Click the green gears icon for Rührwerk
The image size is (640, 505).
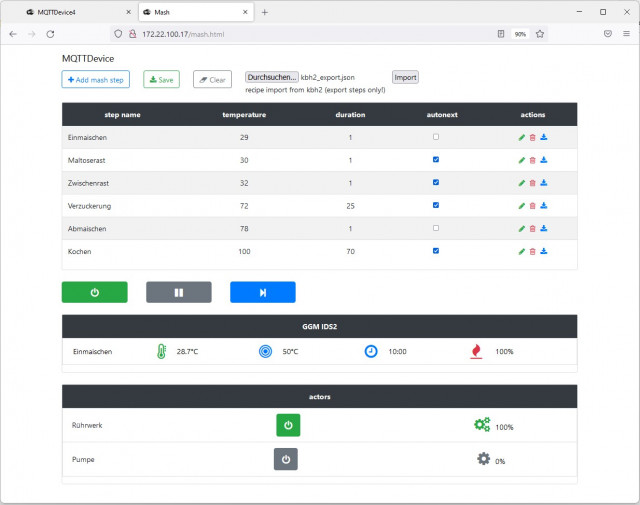[x=482, y=425]
